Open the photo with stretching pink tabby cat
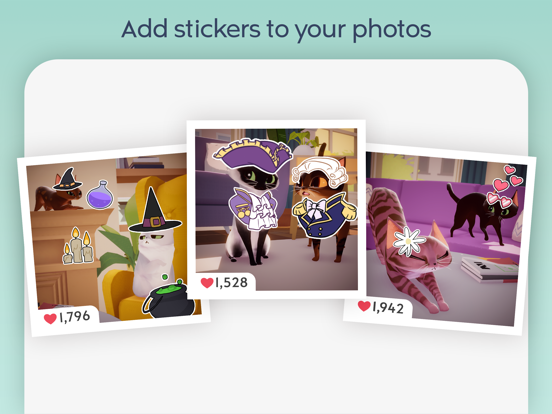The height and width of the screenshot is (414, 552). [x=439, y=239]
